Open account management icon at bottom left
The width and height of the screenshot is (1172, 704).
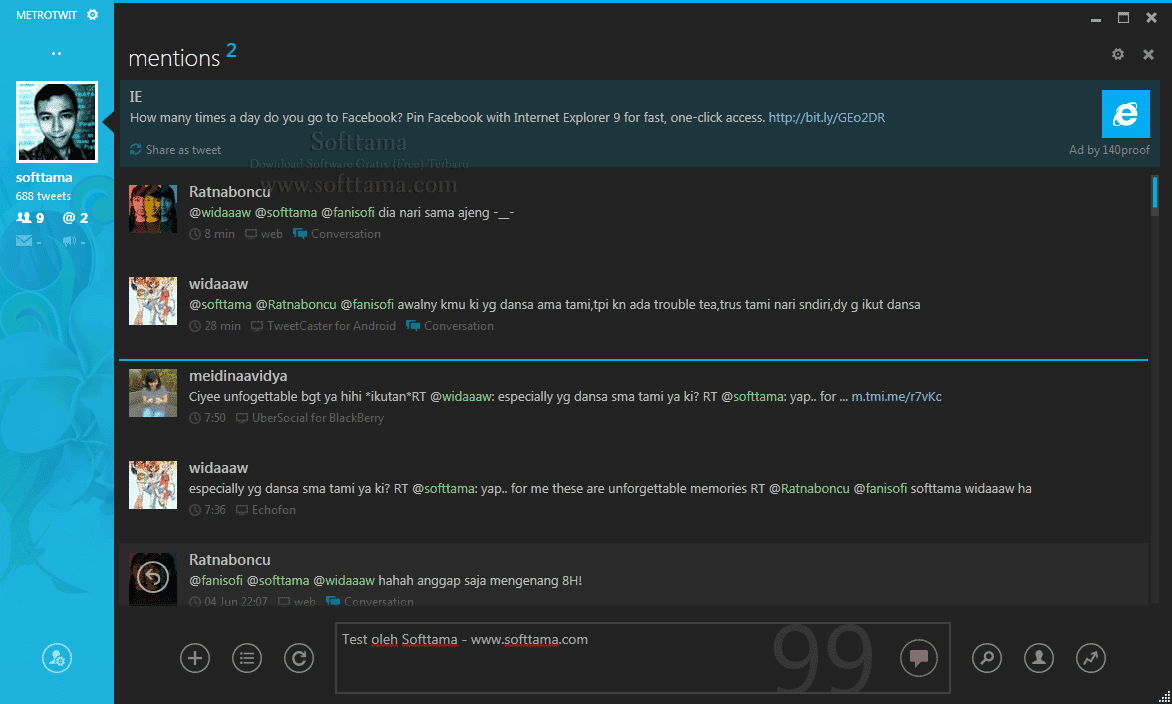click(x=56, y=658)
